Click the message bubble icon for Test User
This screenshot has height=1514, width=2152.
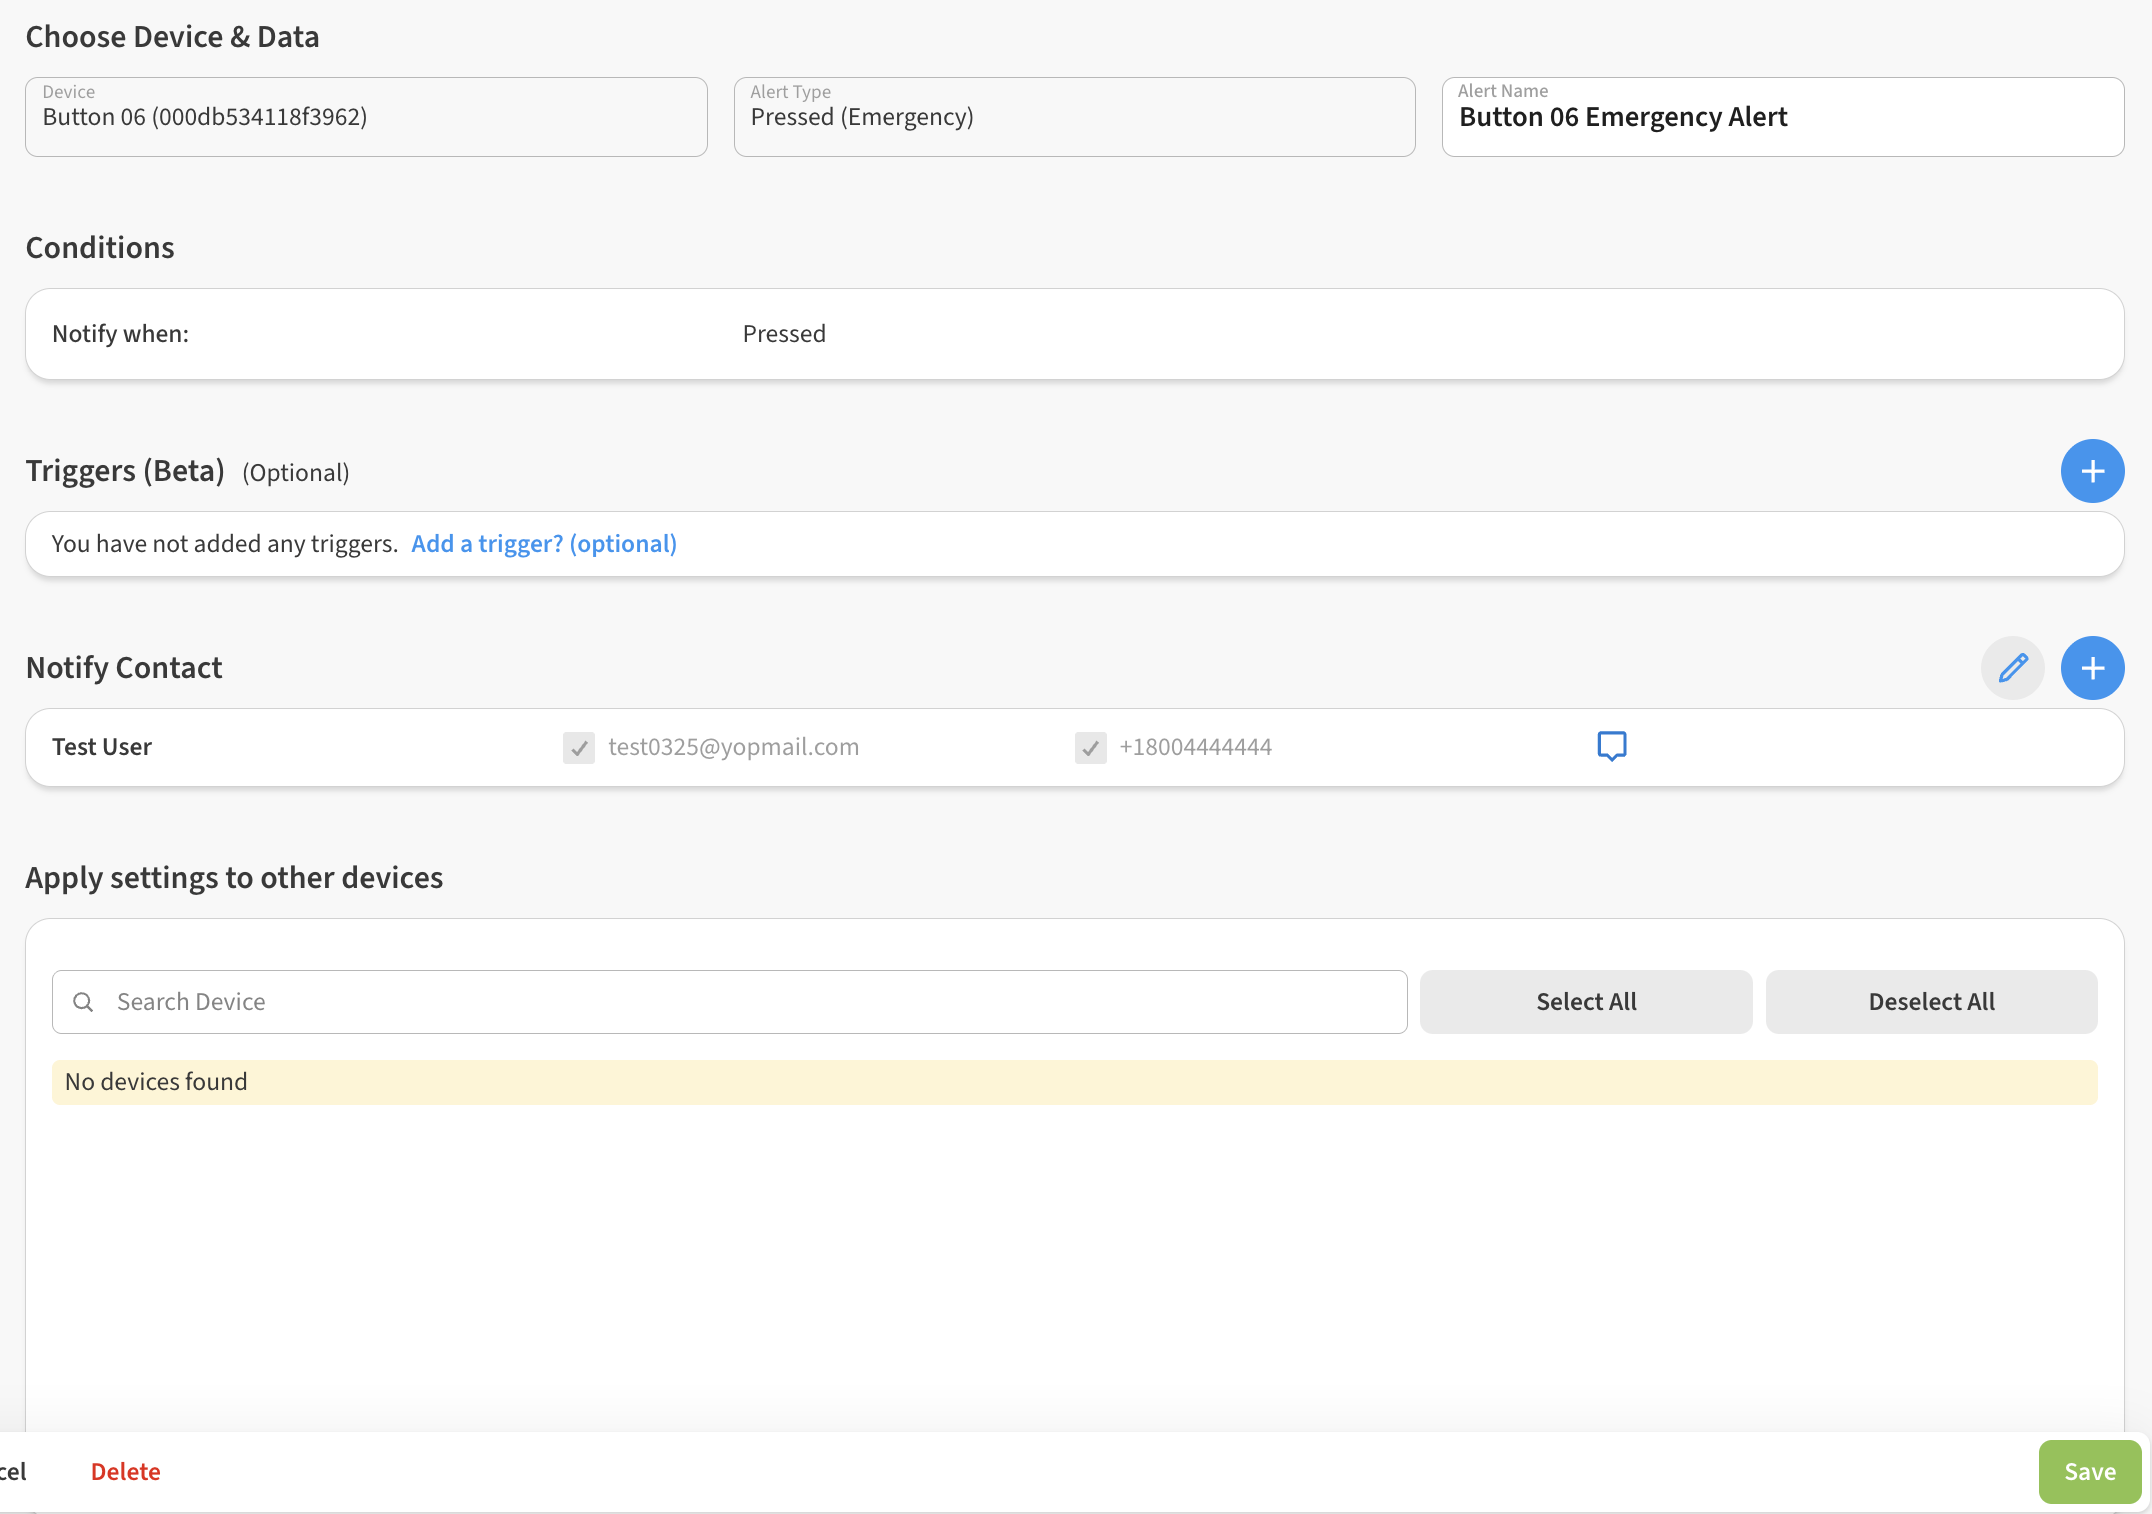pos(1611,746)
